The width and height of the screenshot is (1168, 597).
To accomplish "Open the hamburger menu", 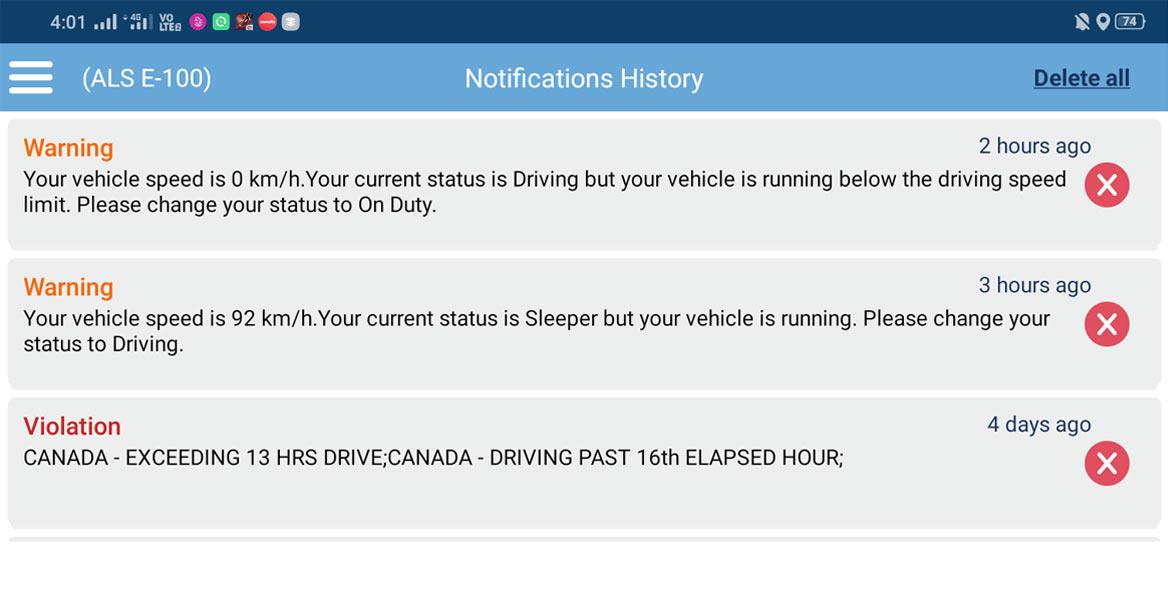I will 31,77.
